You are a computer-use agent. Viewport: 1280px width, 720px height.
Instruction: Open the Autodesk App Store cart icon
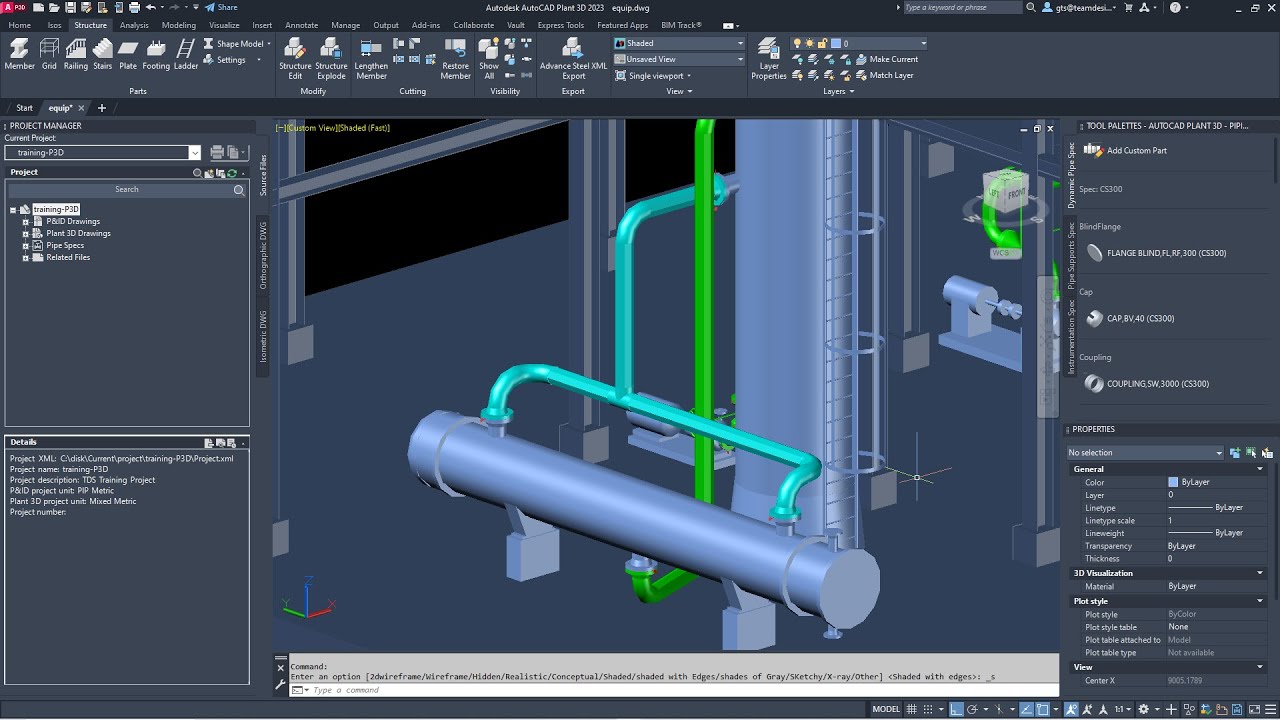[x=1127, y=7]
